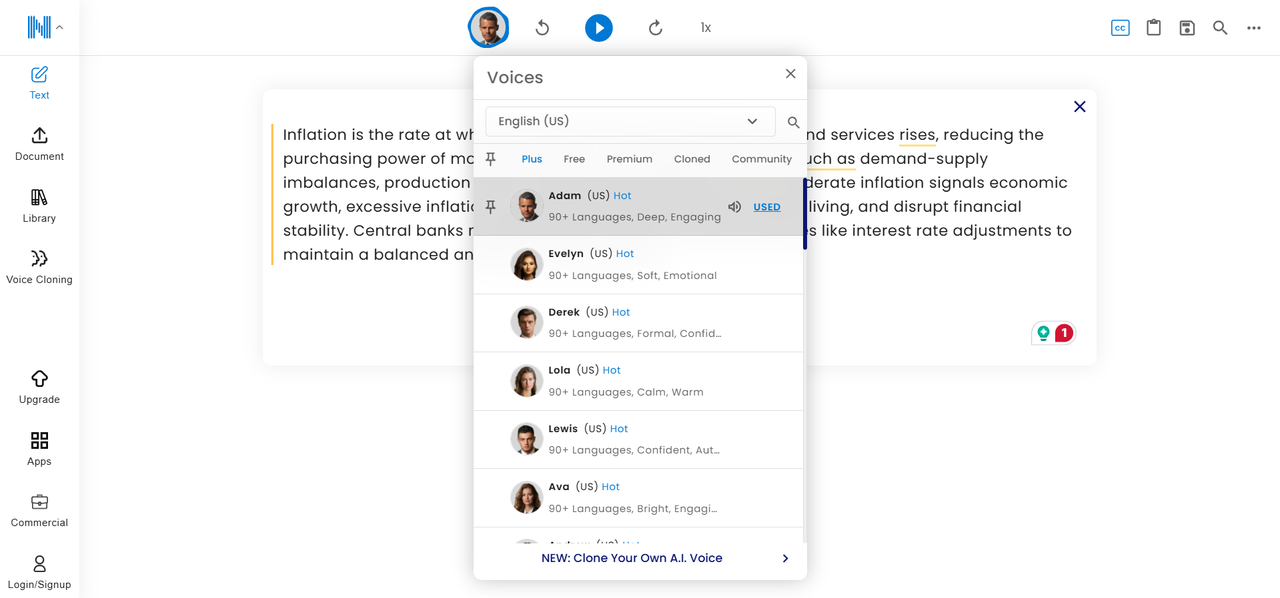Save the audio with the save icon
This screenshot has width=1280, height=598.
pyautogui.click(x=1187, y=27)
